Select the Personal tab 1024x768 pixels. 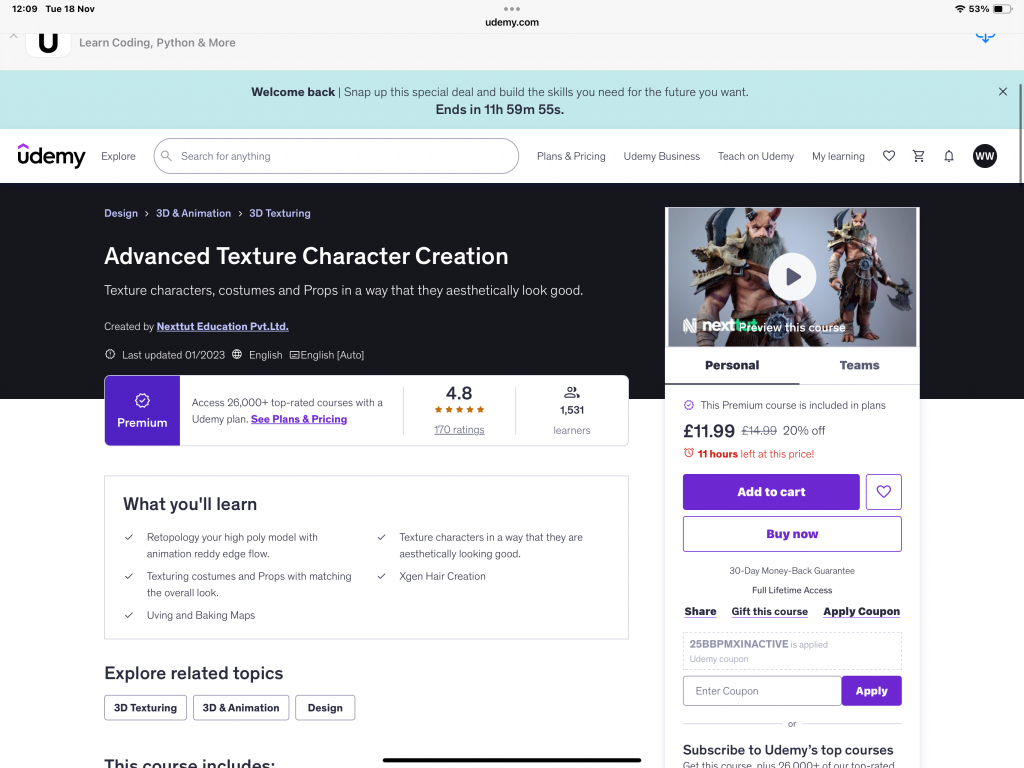[x=732, y=366]
